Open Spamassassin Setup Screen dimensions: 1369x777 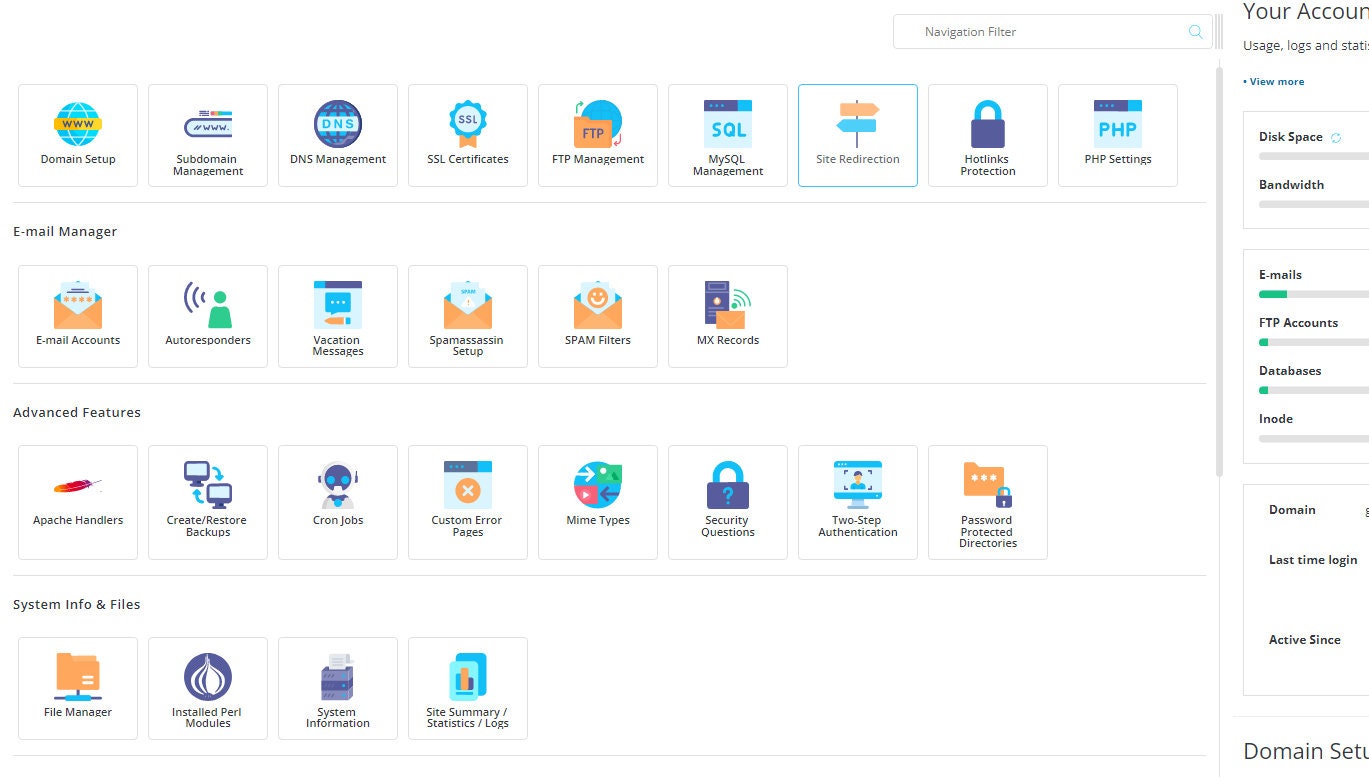click(x=467, y=316)
